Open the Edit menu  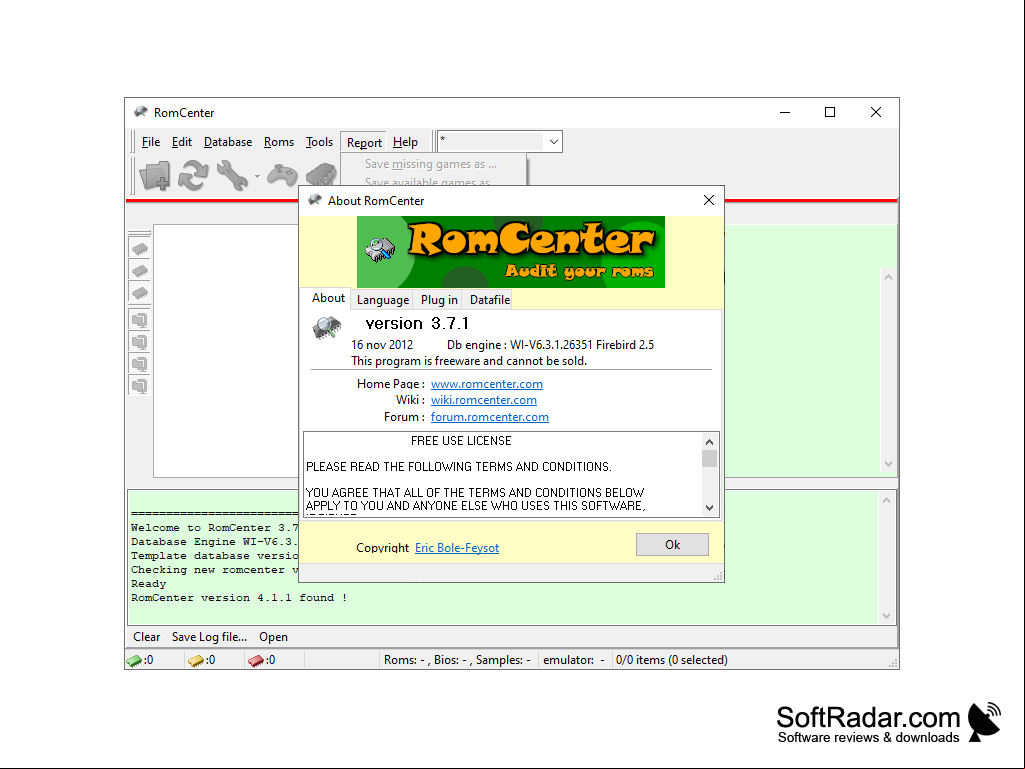tap(182, 142)
